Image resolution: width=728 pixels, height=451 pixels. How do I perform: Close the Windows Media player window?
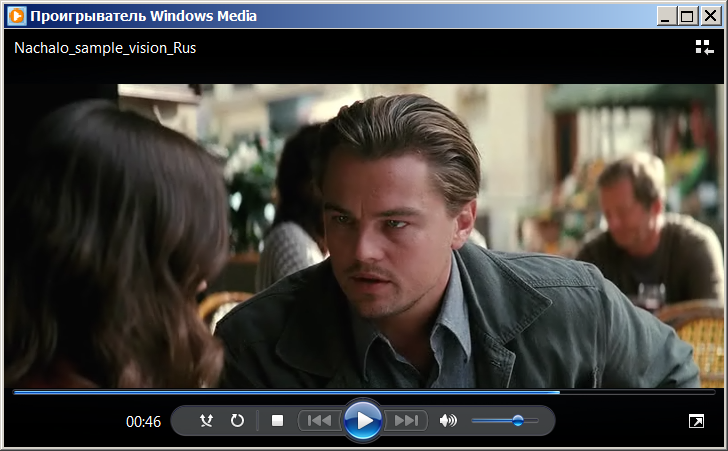708,16
